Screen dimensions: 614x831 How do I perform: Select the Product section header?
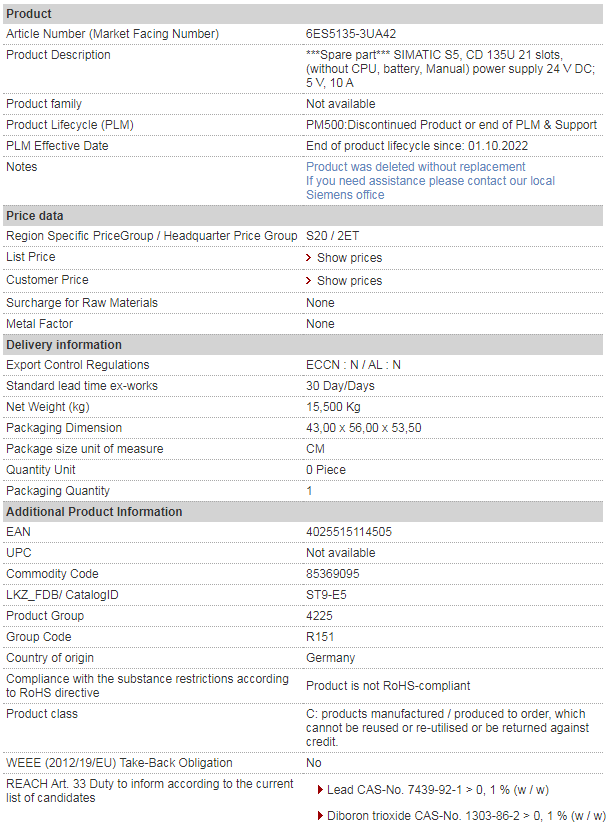coord(303,14)
